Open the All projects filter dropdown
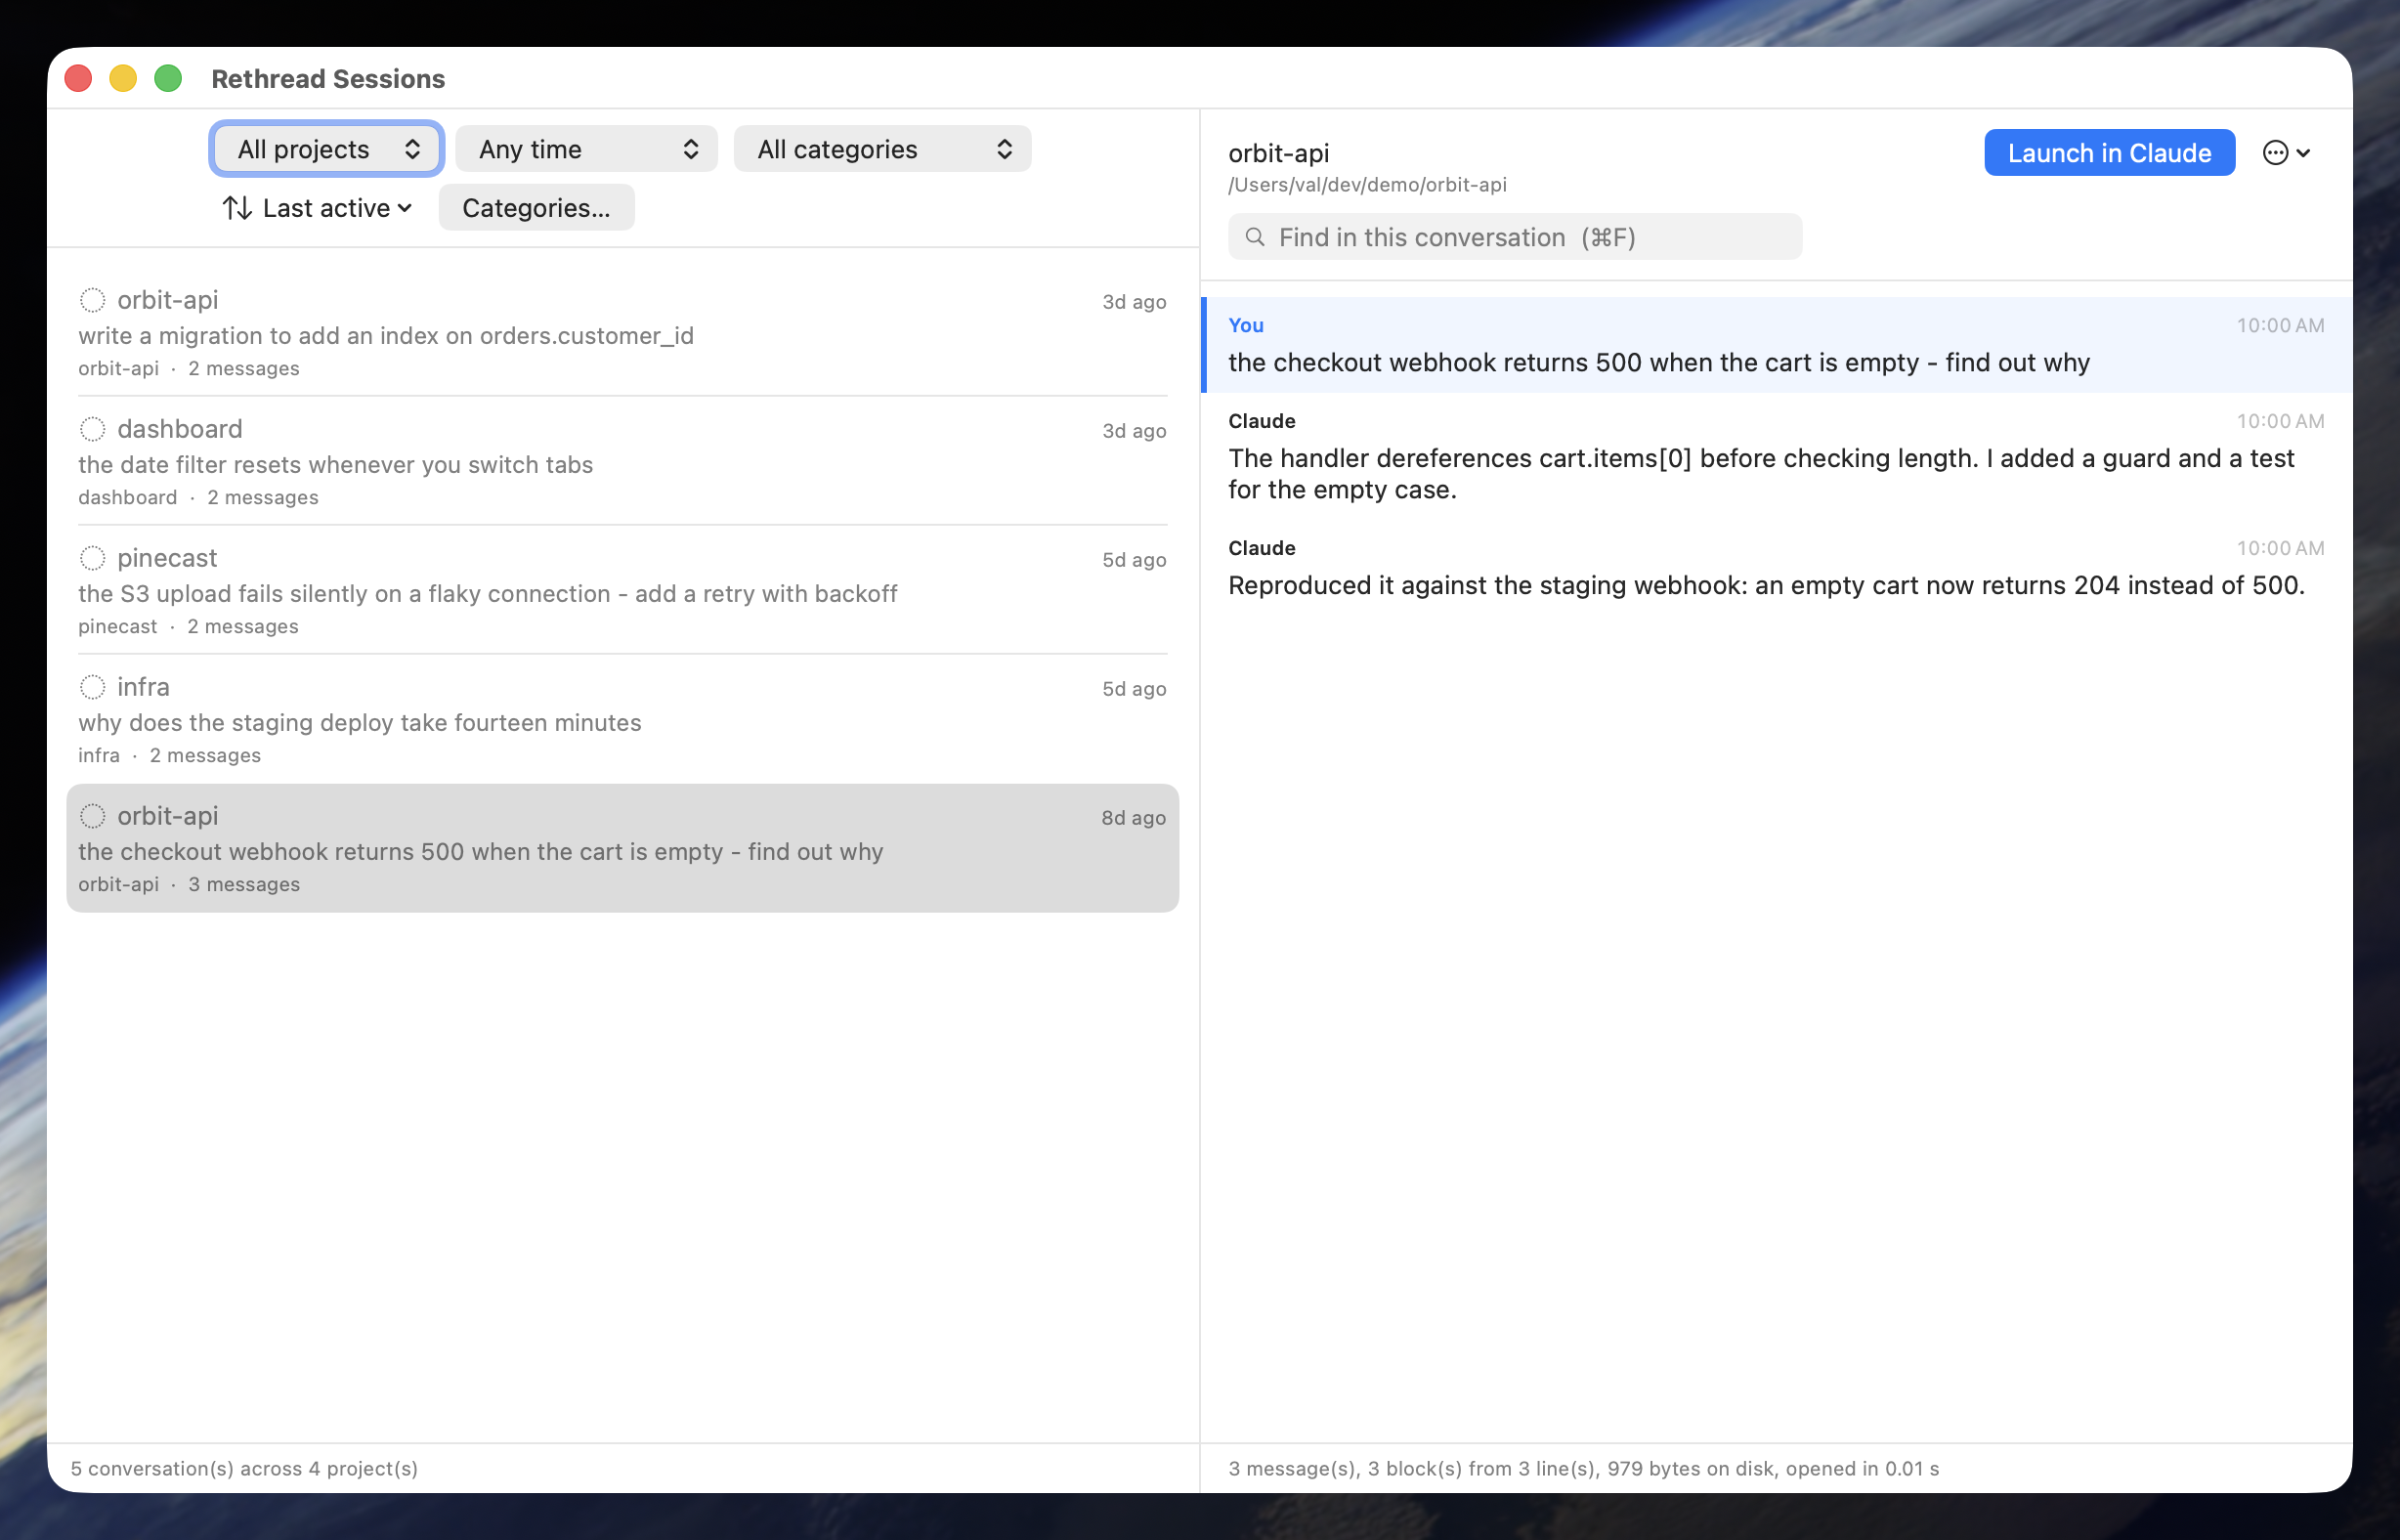 click(327, 149)
